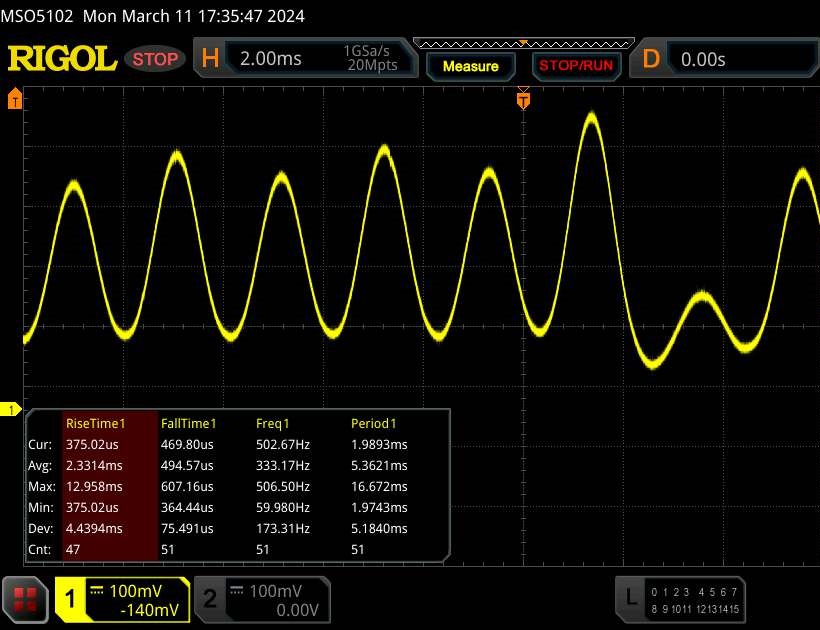
Task: Click the waveform memory overview bar
Action: click(523, 43)
